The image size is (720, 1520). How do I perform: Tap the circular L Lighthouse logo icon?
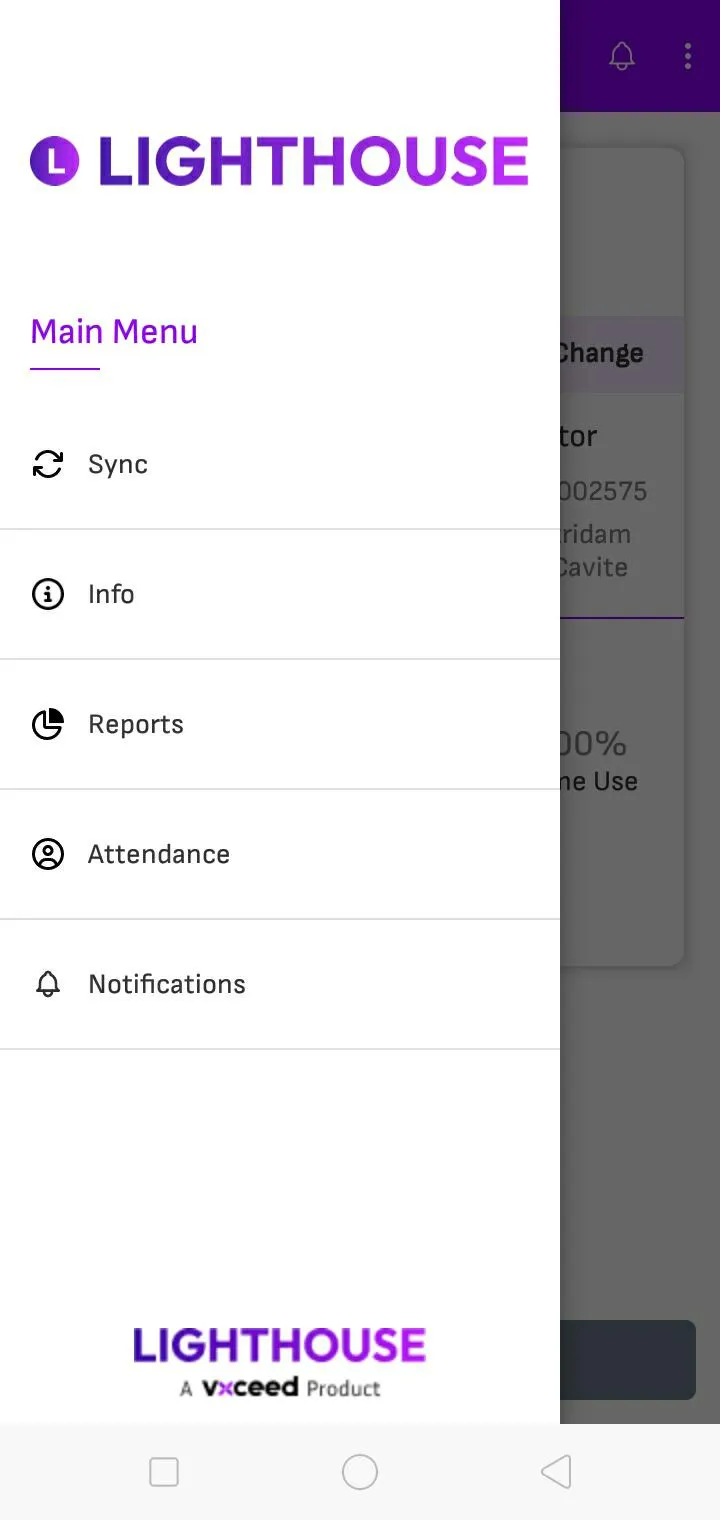pos(54,161)
